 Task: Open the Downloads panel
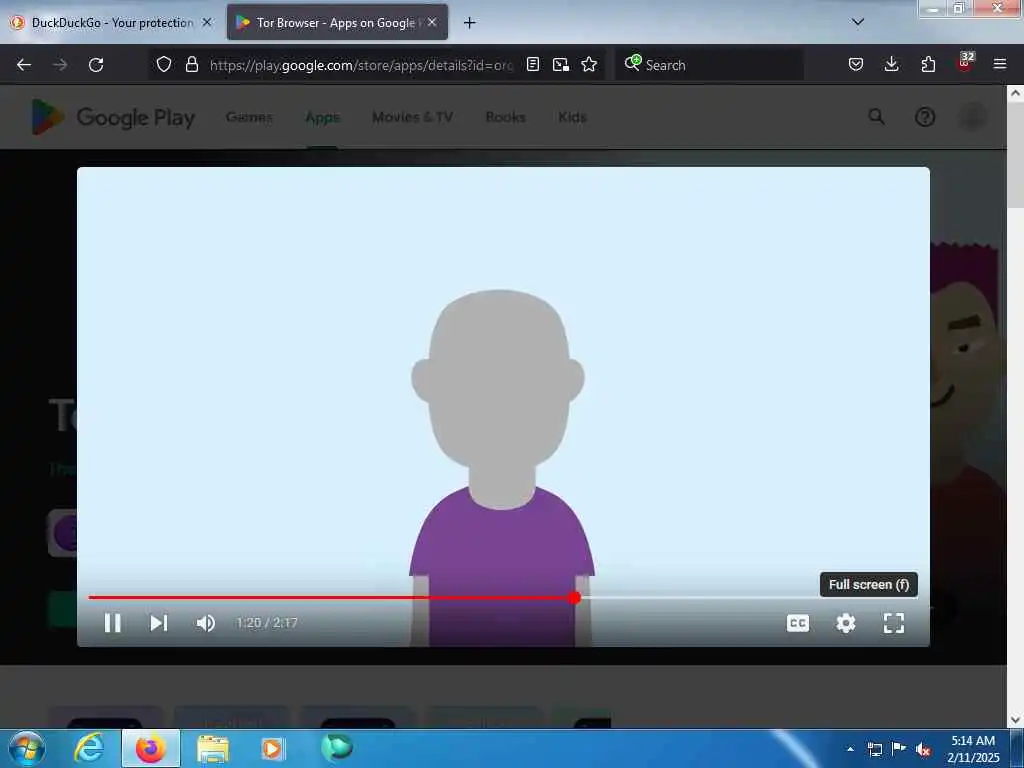(891, 64)
